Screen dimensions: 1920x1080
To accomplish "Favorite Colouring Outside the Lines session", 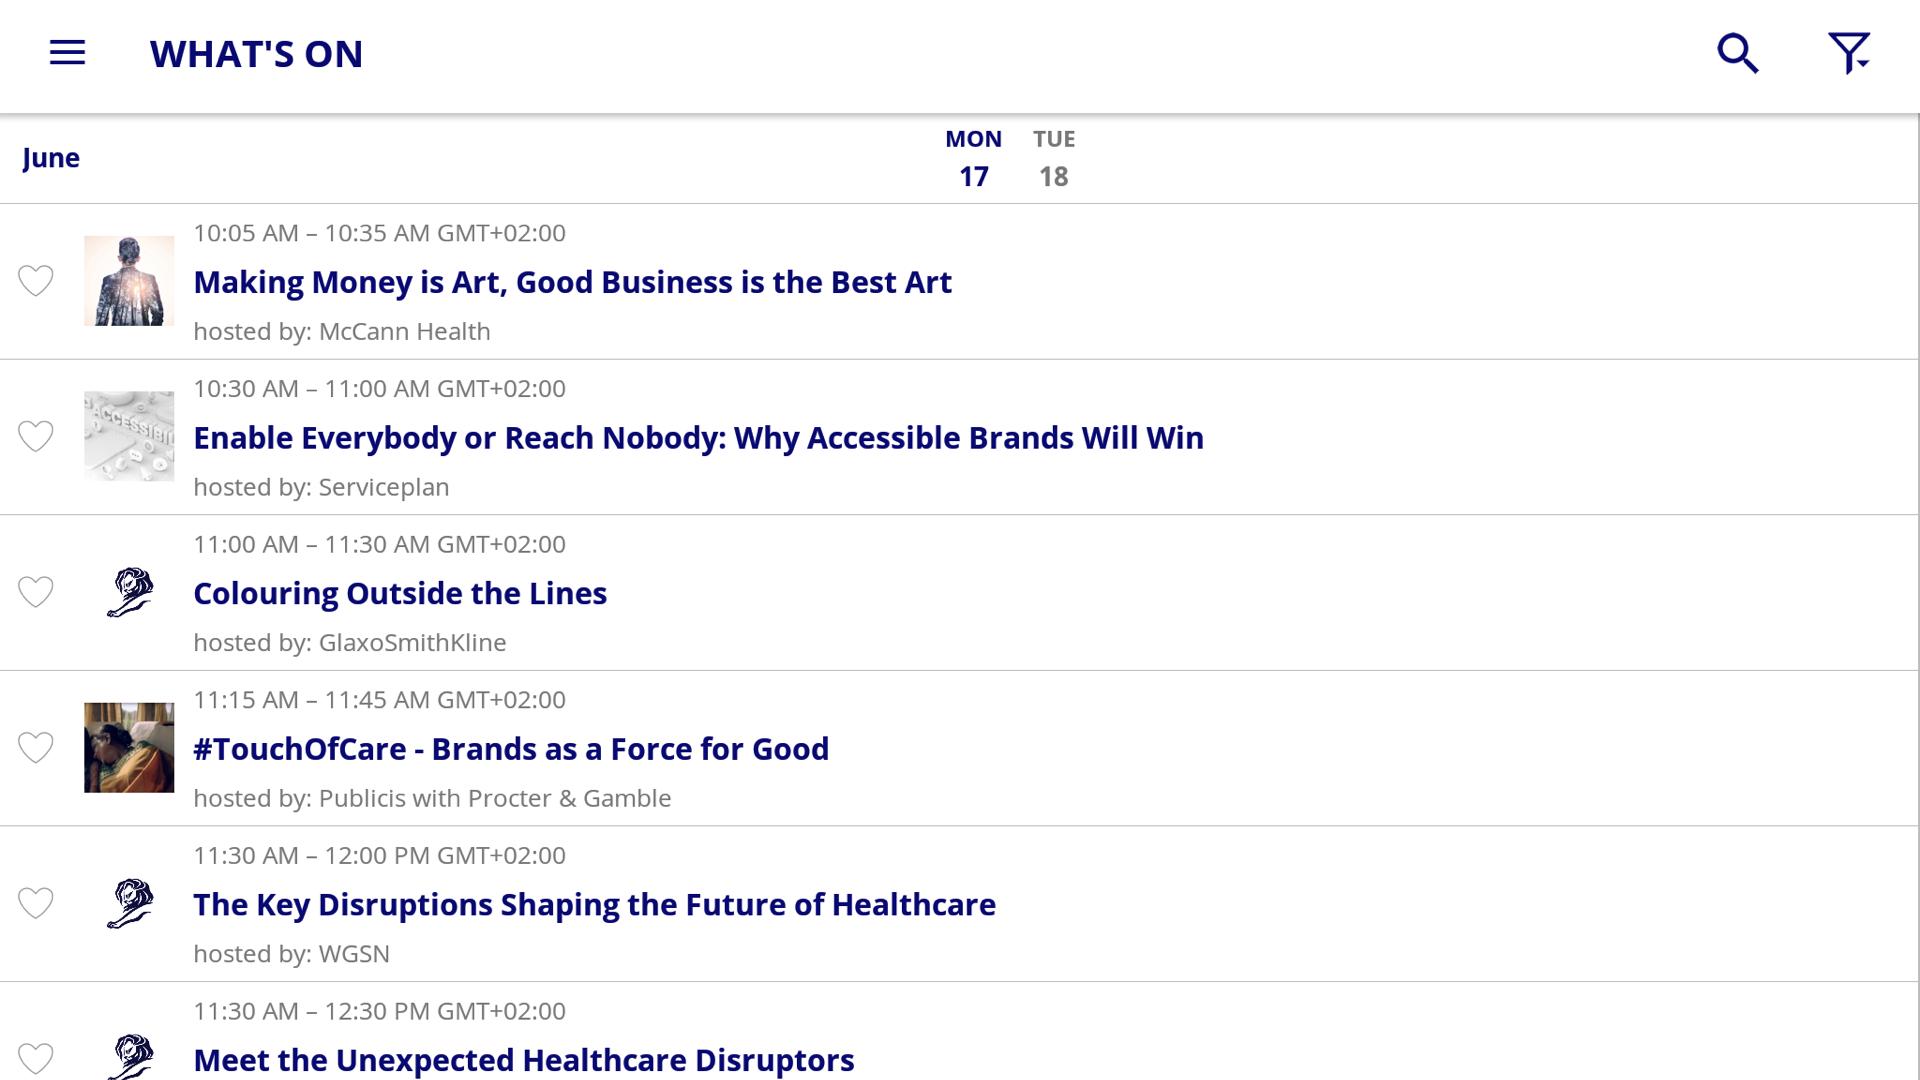I will click(x=36, y=592).
